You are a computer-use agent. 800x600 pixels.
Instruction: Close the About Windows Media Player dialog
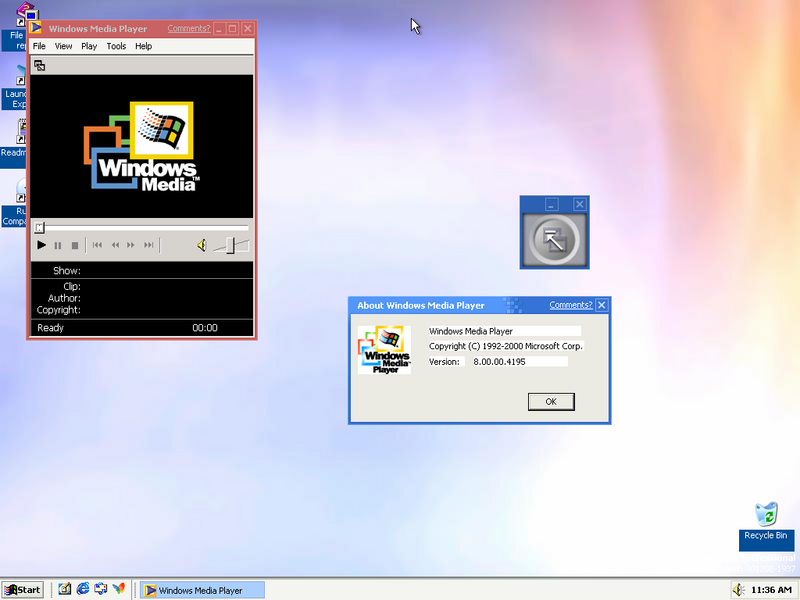point(602,305)
